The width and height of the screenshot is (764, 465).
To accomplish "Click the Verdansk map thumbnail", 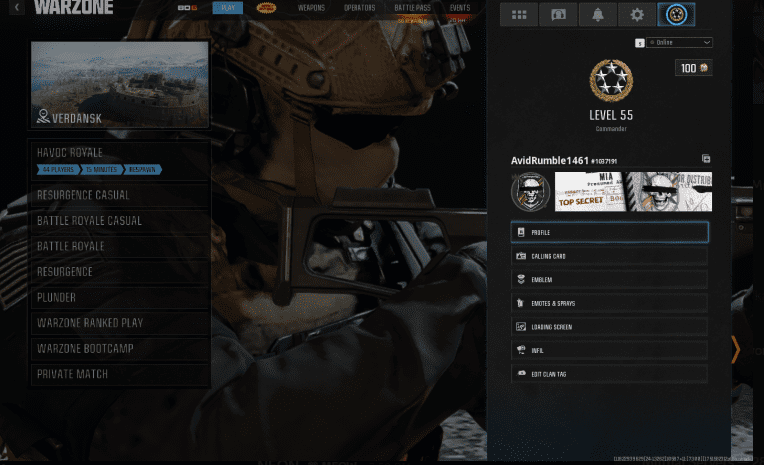I will (x=120, y=84).
